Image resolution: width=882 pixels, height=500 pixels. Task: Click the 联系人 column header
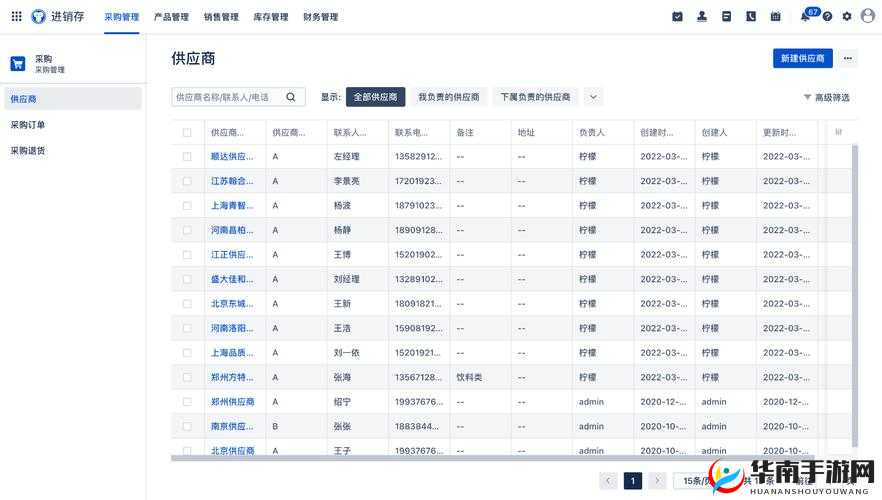coord(350,132)
